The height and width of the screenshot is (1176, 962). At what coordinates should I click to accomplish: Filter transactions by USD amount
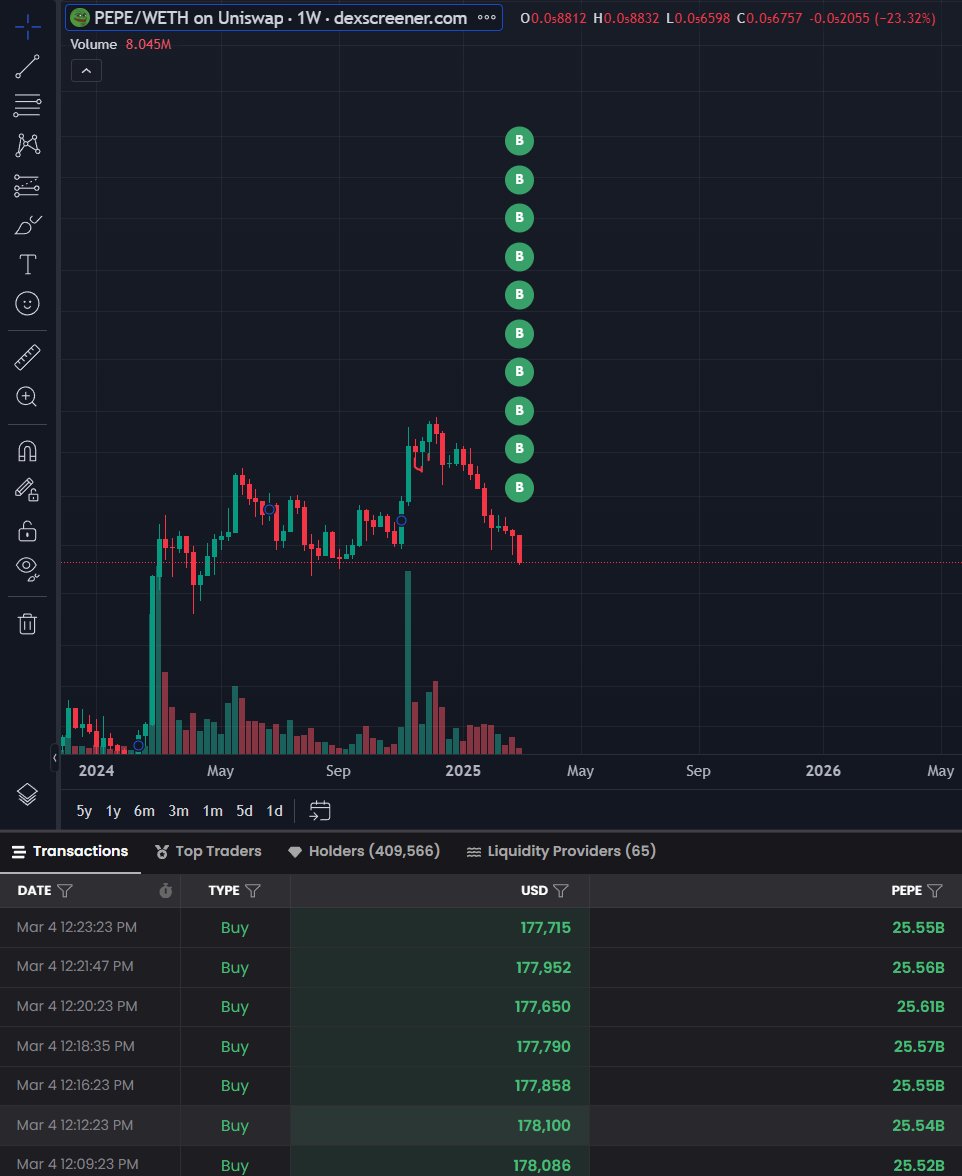point(561,890)
